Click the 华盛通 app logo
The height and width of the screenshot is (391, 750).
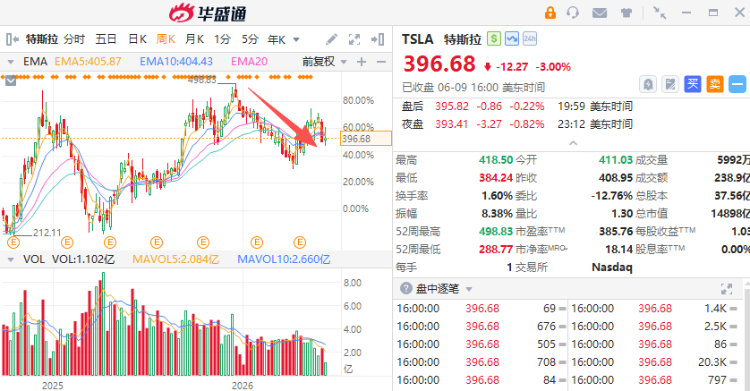[208, 13]
